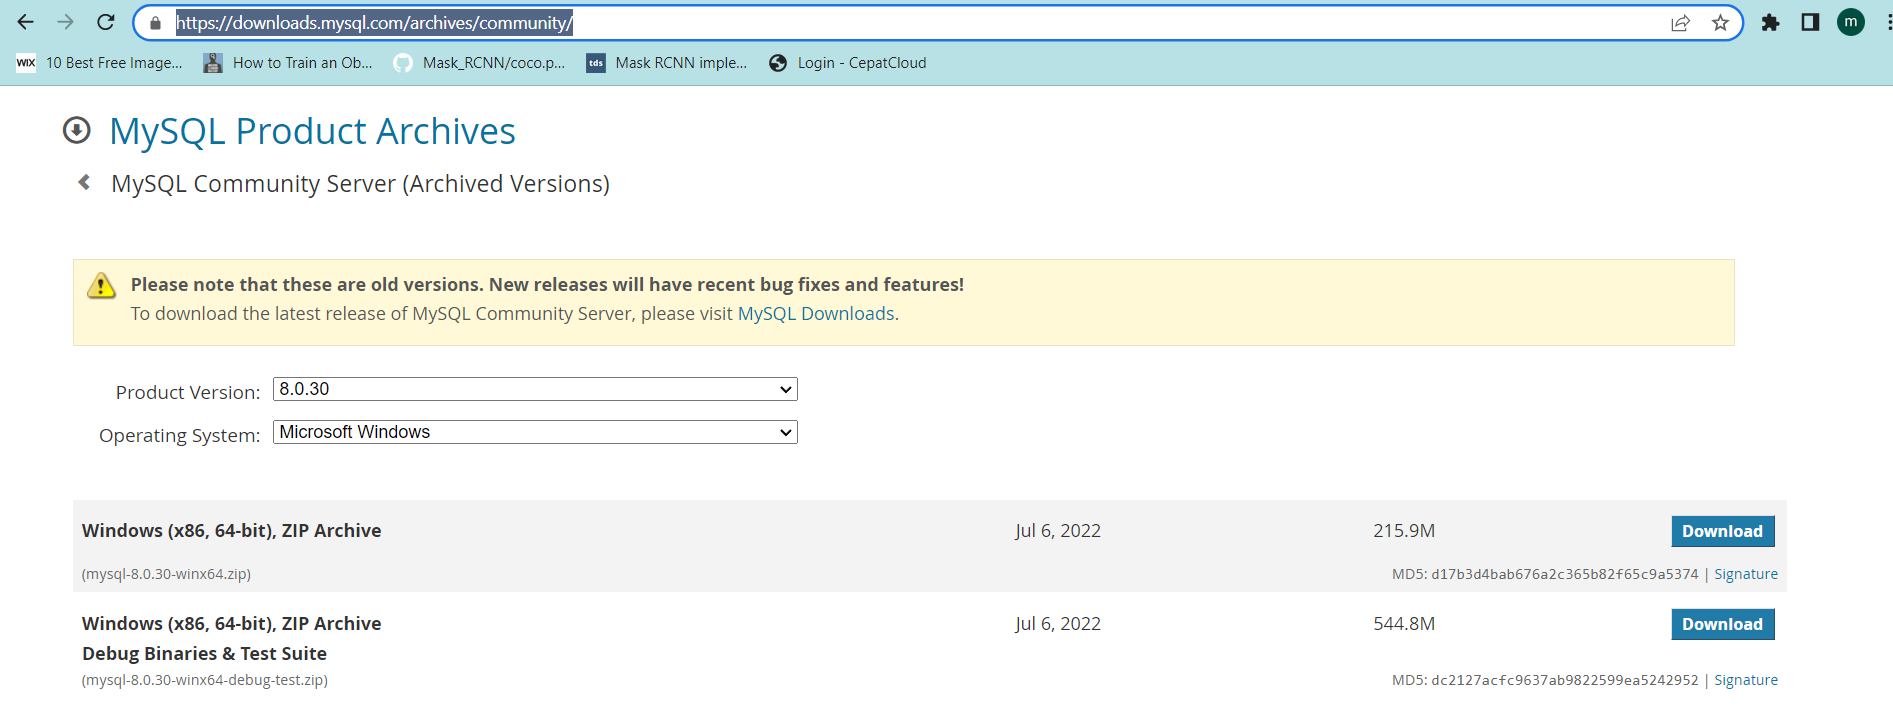The width and height of the screenshot is (1893, 712).
Task: Bookmark this page with the star
Action: pyautogui.click(x=1720, y=23)
